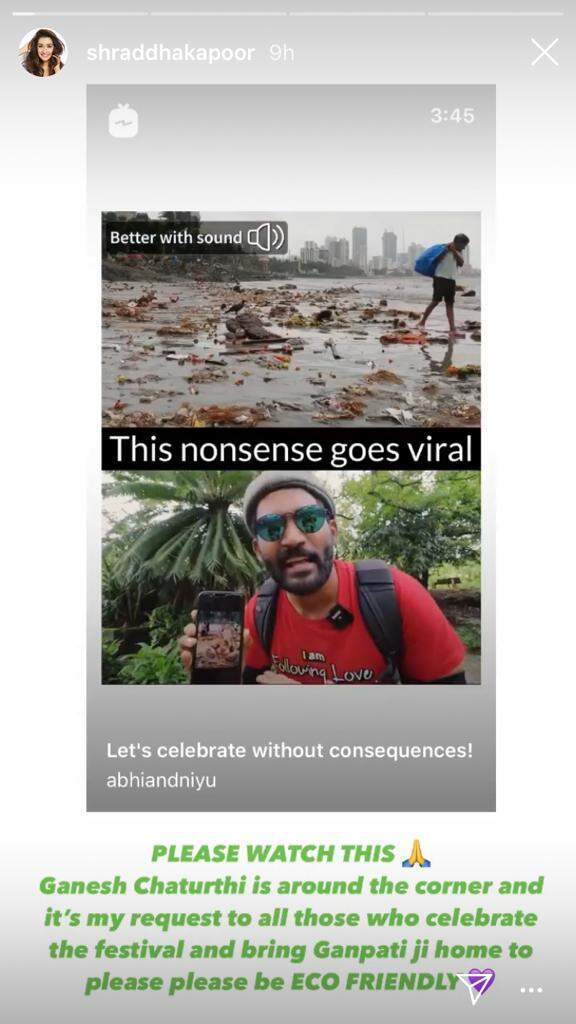This screenshot has width=576, height=1024.
Task: Jump to the fourth story progress segment
Action: [496, 13]
